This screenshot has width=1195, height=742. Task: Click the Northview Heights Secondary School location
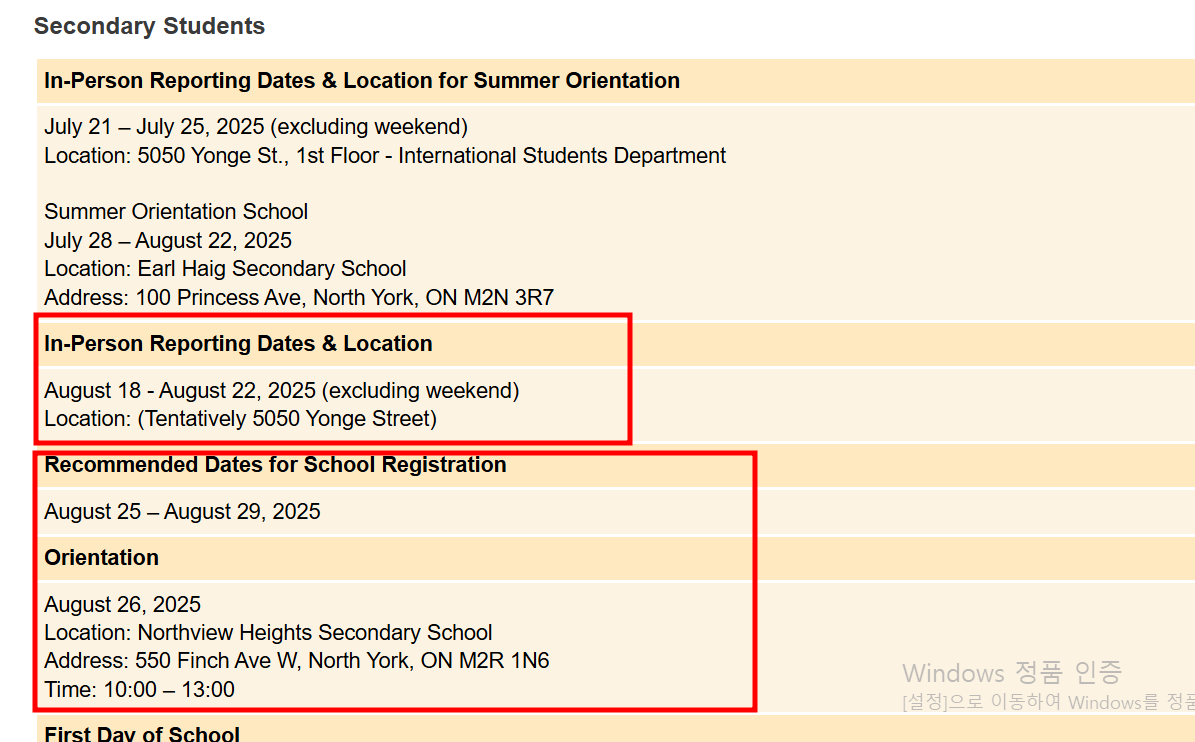pyautogui.click(x=268, y=633)
